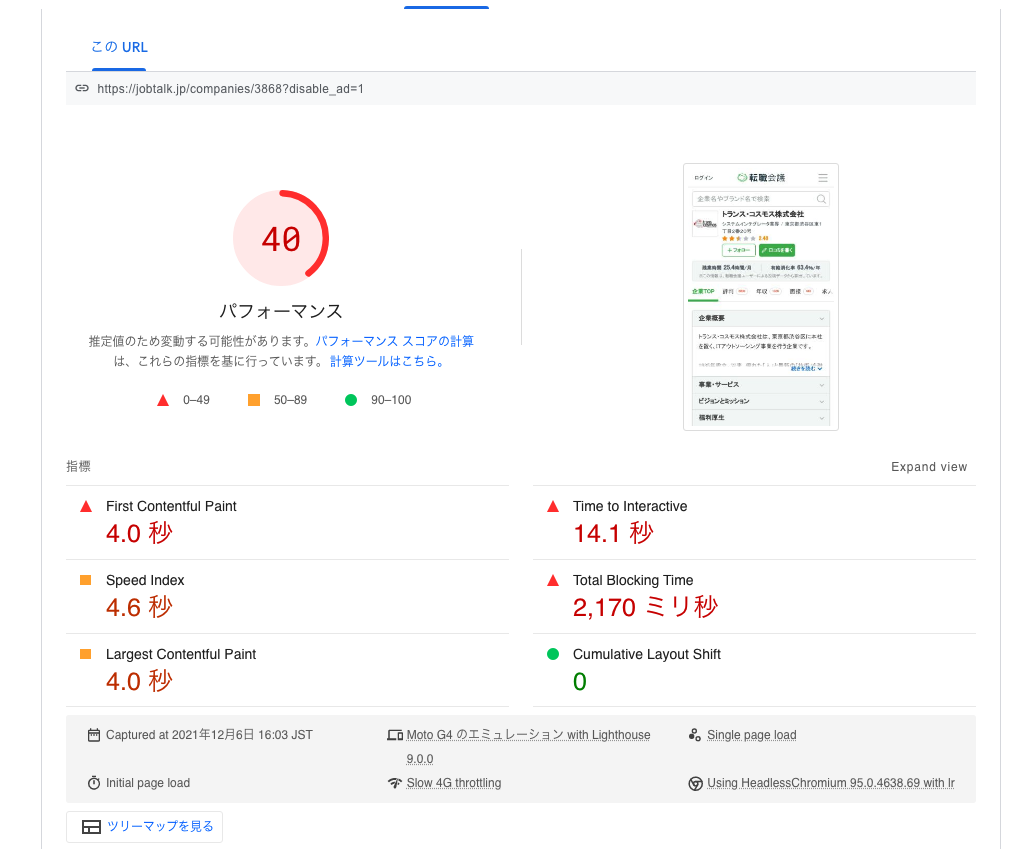Expand the Time to Interactive metric

pos(754,523)
